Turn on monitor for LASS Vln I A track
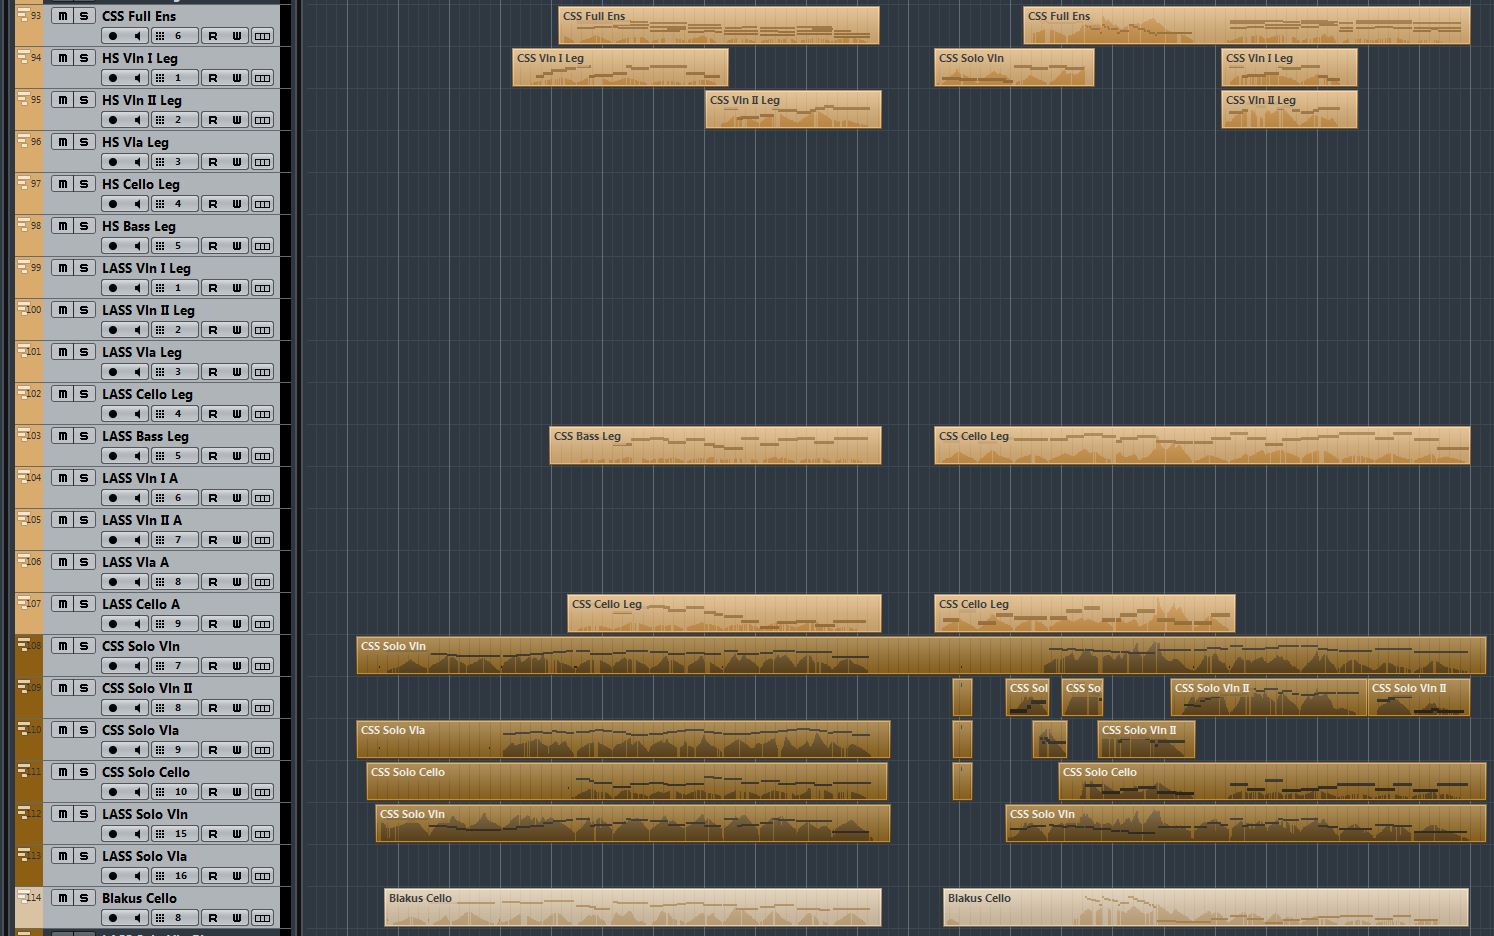The width and height of the screenshot is (1494, 936). point(136,498)
